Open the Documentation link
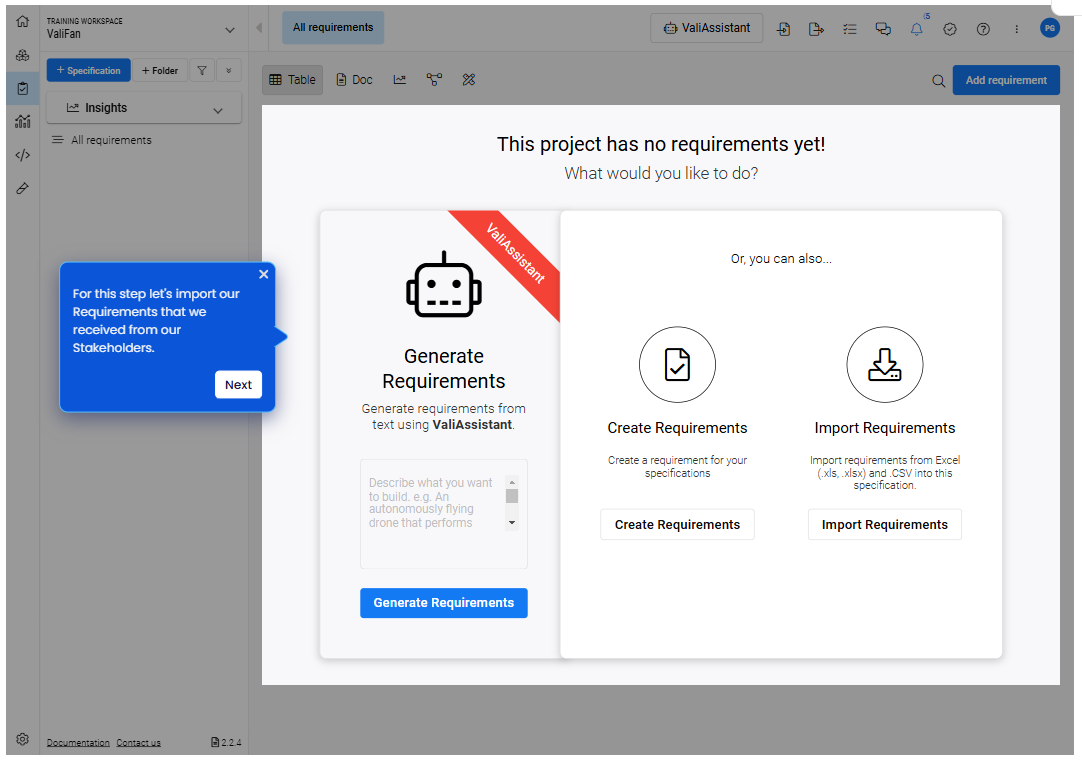1082x762 pixels. pos(78,743)
